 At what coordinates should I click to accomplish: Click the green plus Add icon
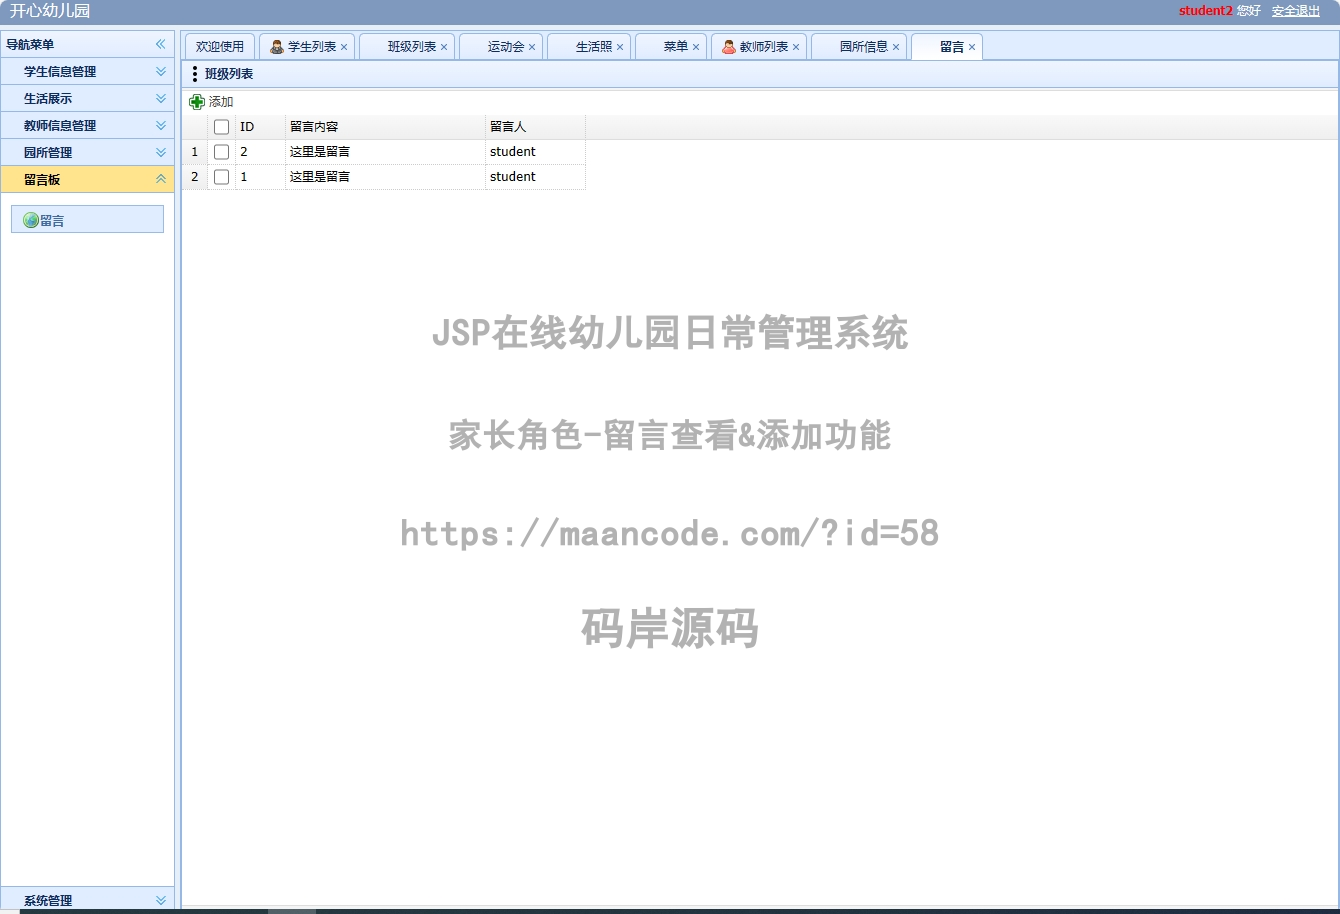197,102
